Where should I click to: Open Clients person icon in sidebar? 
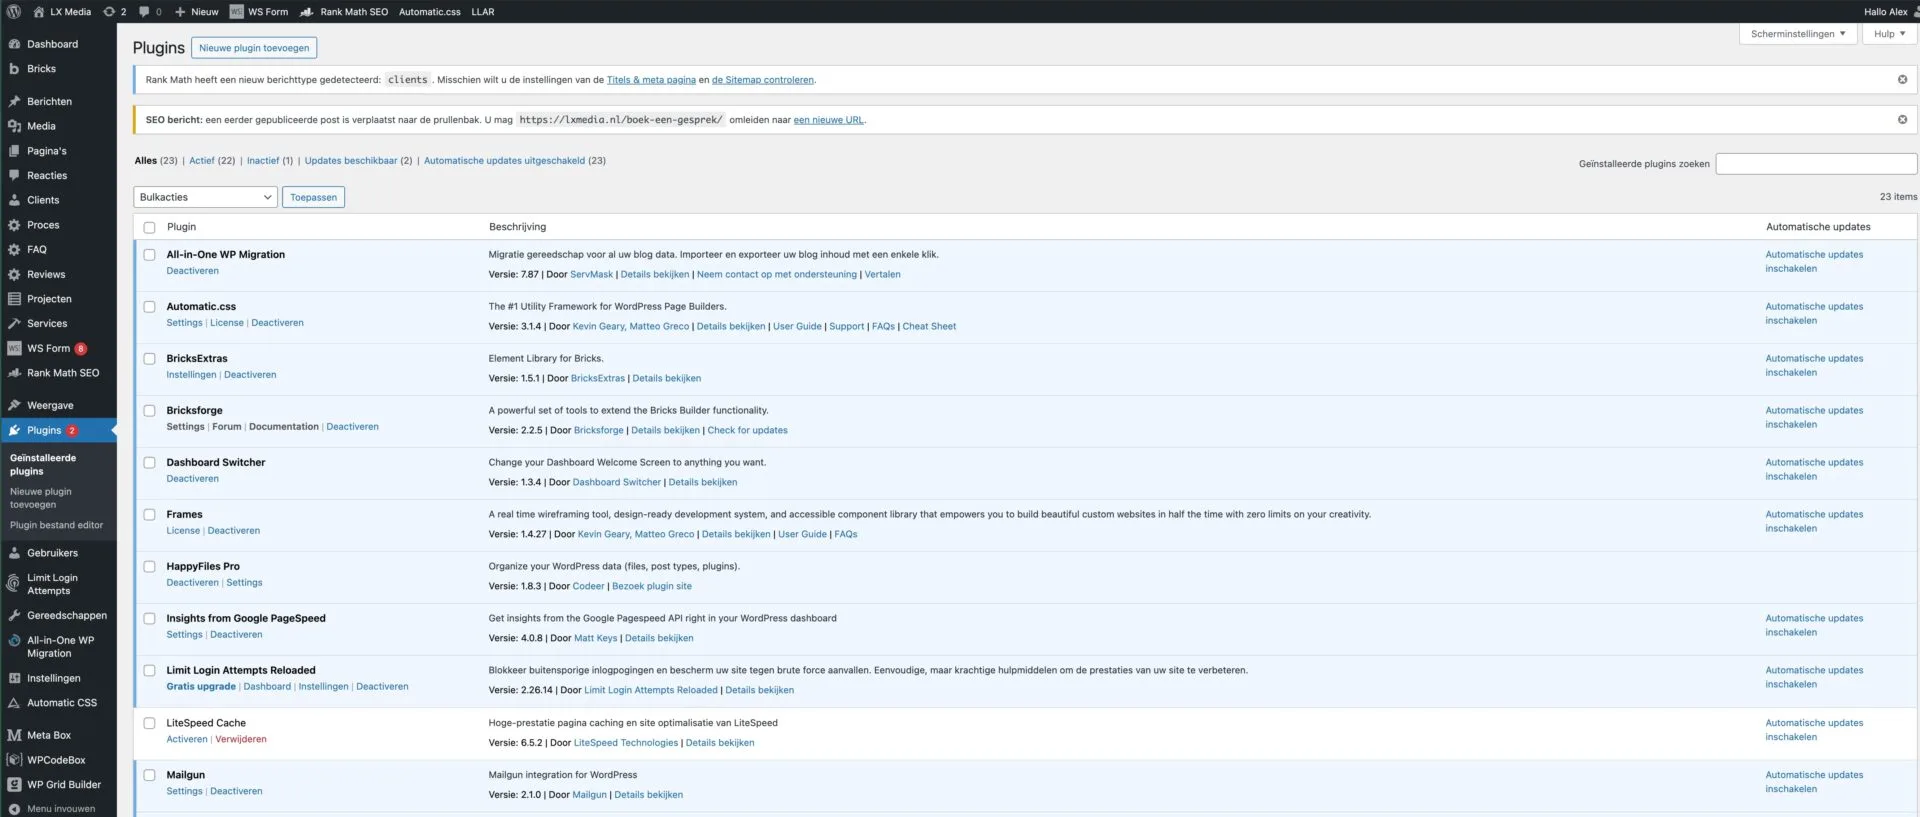tap(14, 200)
